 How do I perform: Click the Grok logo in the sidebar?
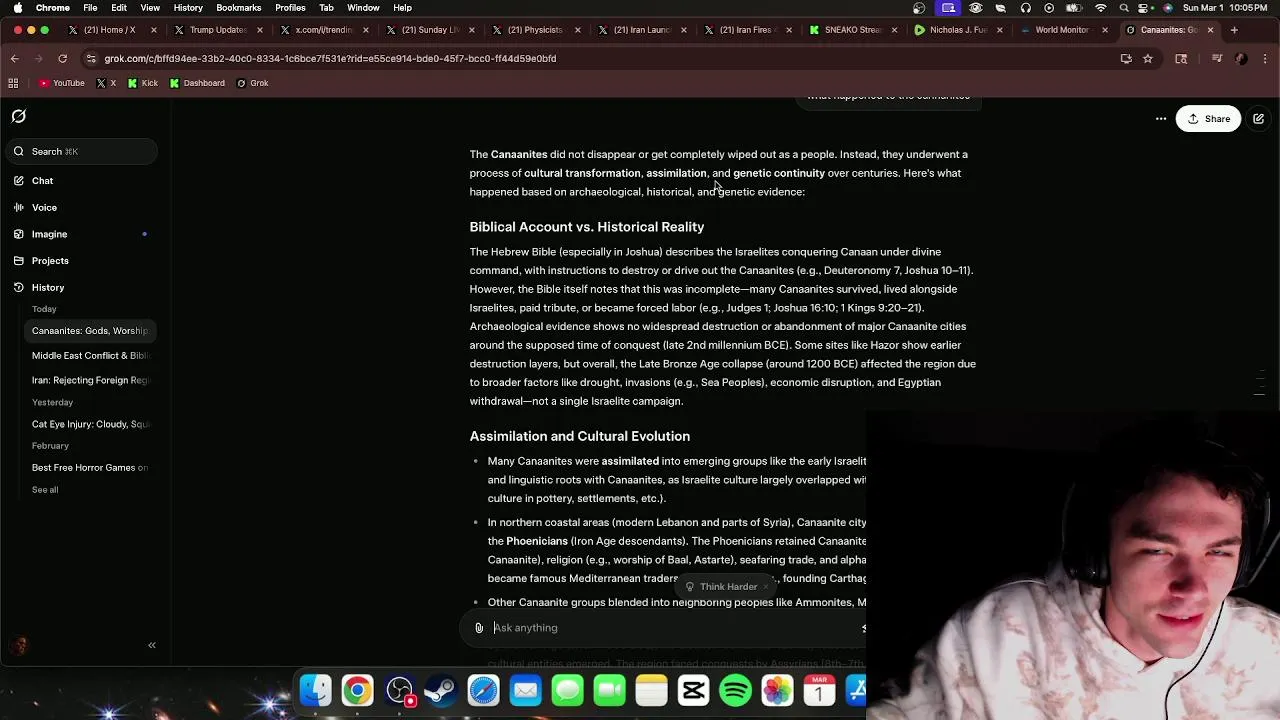pos(18,117)
